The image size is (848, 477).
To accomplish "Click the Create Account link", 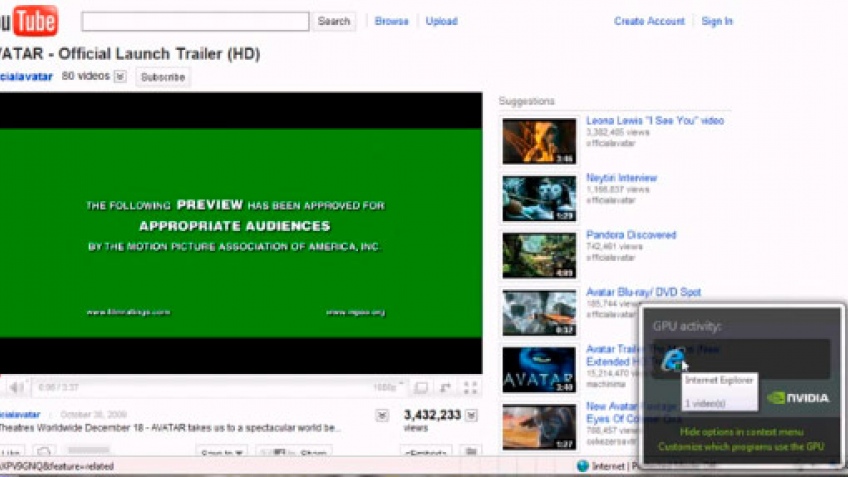I will [649, 21].
